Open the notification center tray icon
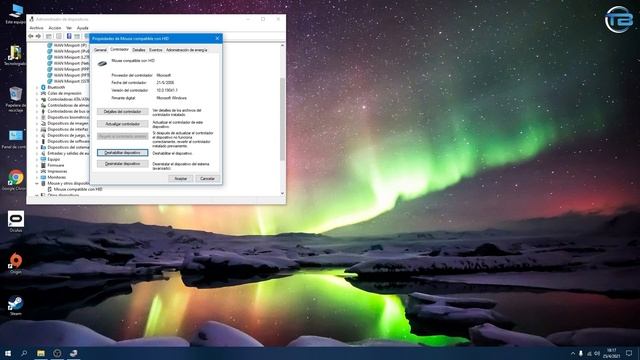This screenshot has height=360, width=640. [x=629, y=353]
